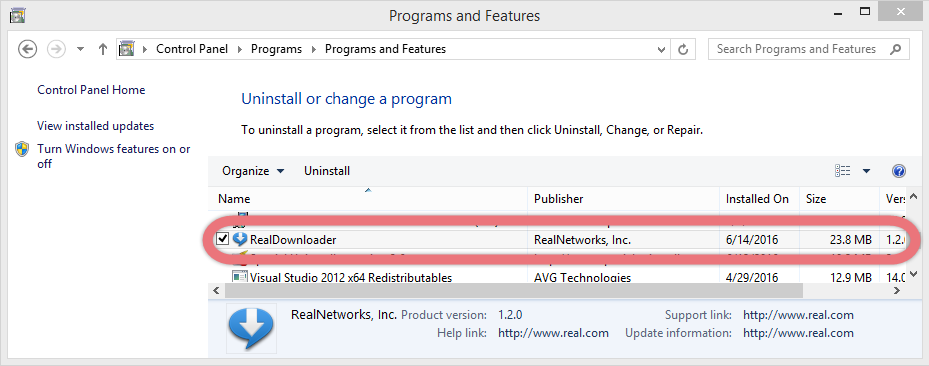929x366 pixels.
Task: Uncheck the RealDownloader checkbox
Action: tap(222, 239)
